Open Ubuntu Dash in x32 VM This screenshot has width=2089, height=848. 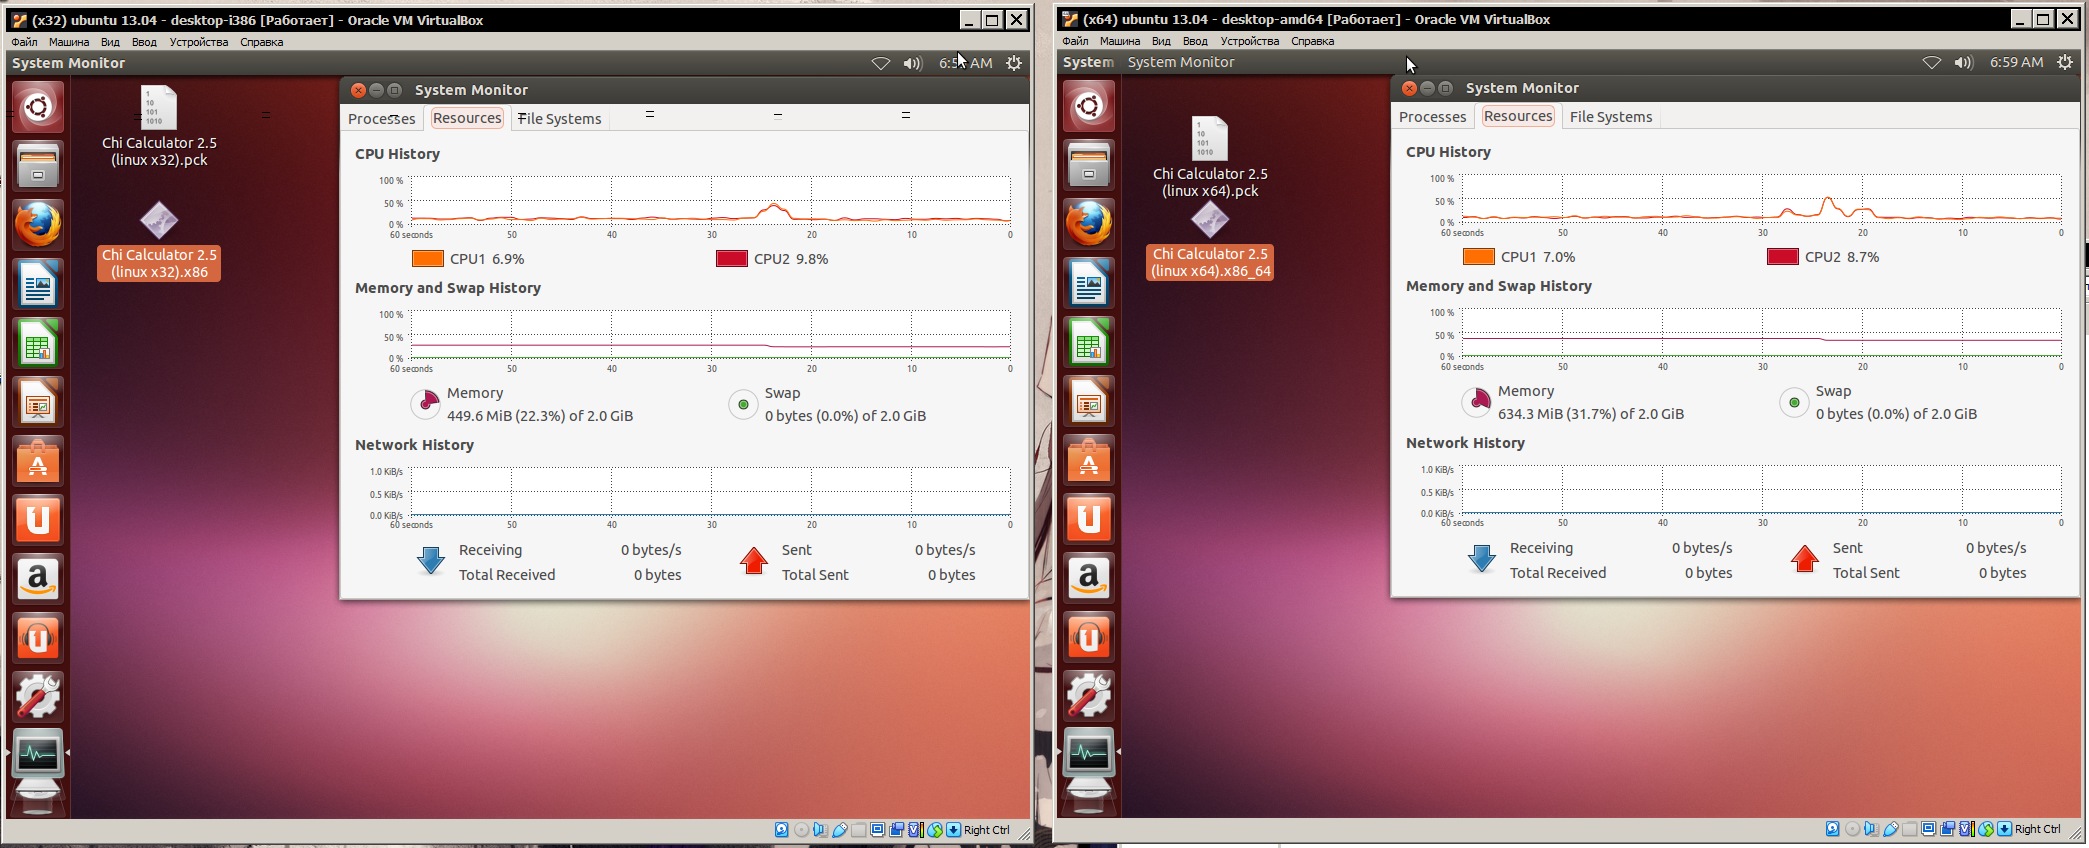(38, 106)
